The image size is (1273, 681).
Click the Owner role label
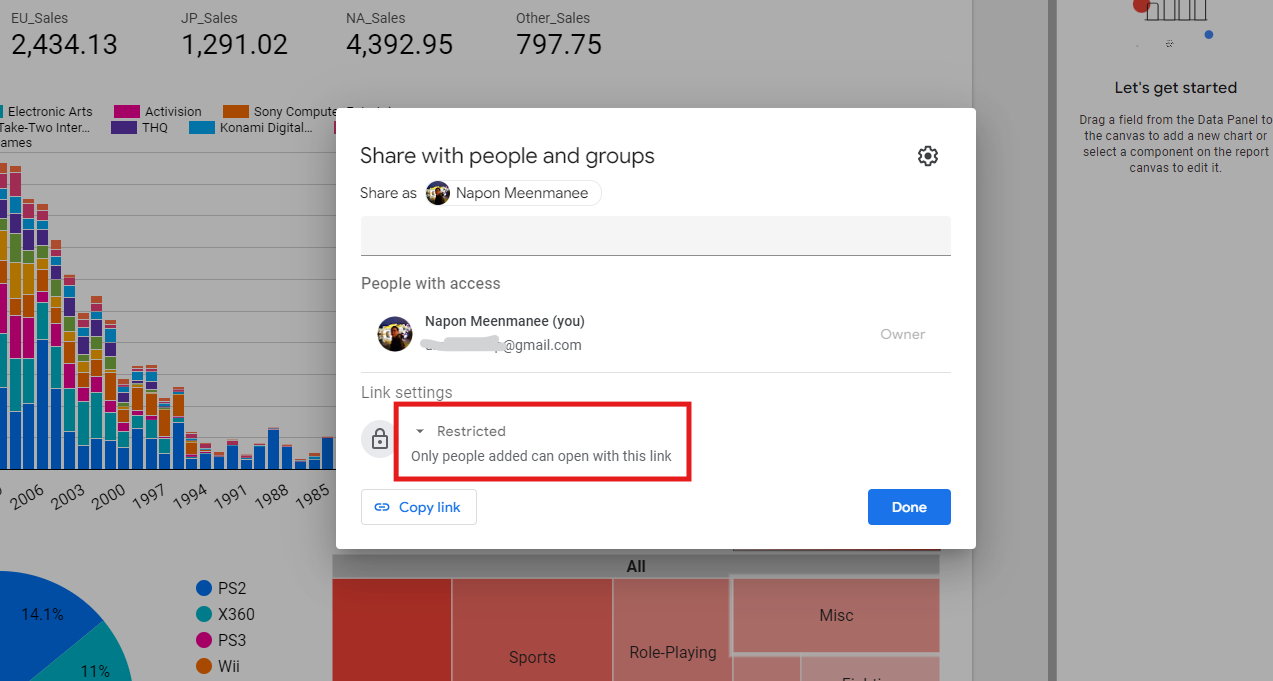point(902,334)
